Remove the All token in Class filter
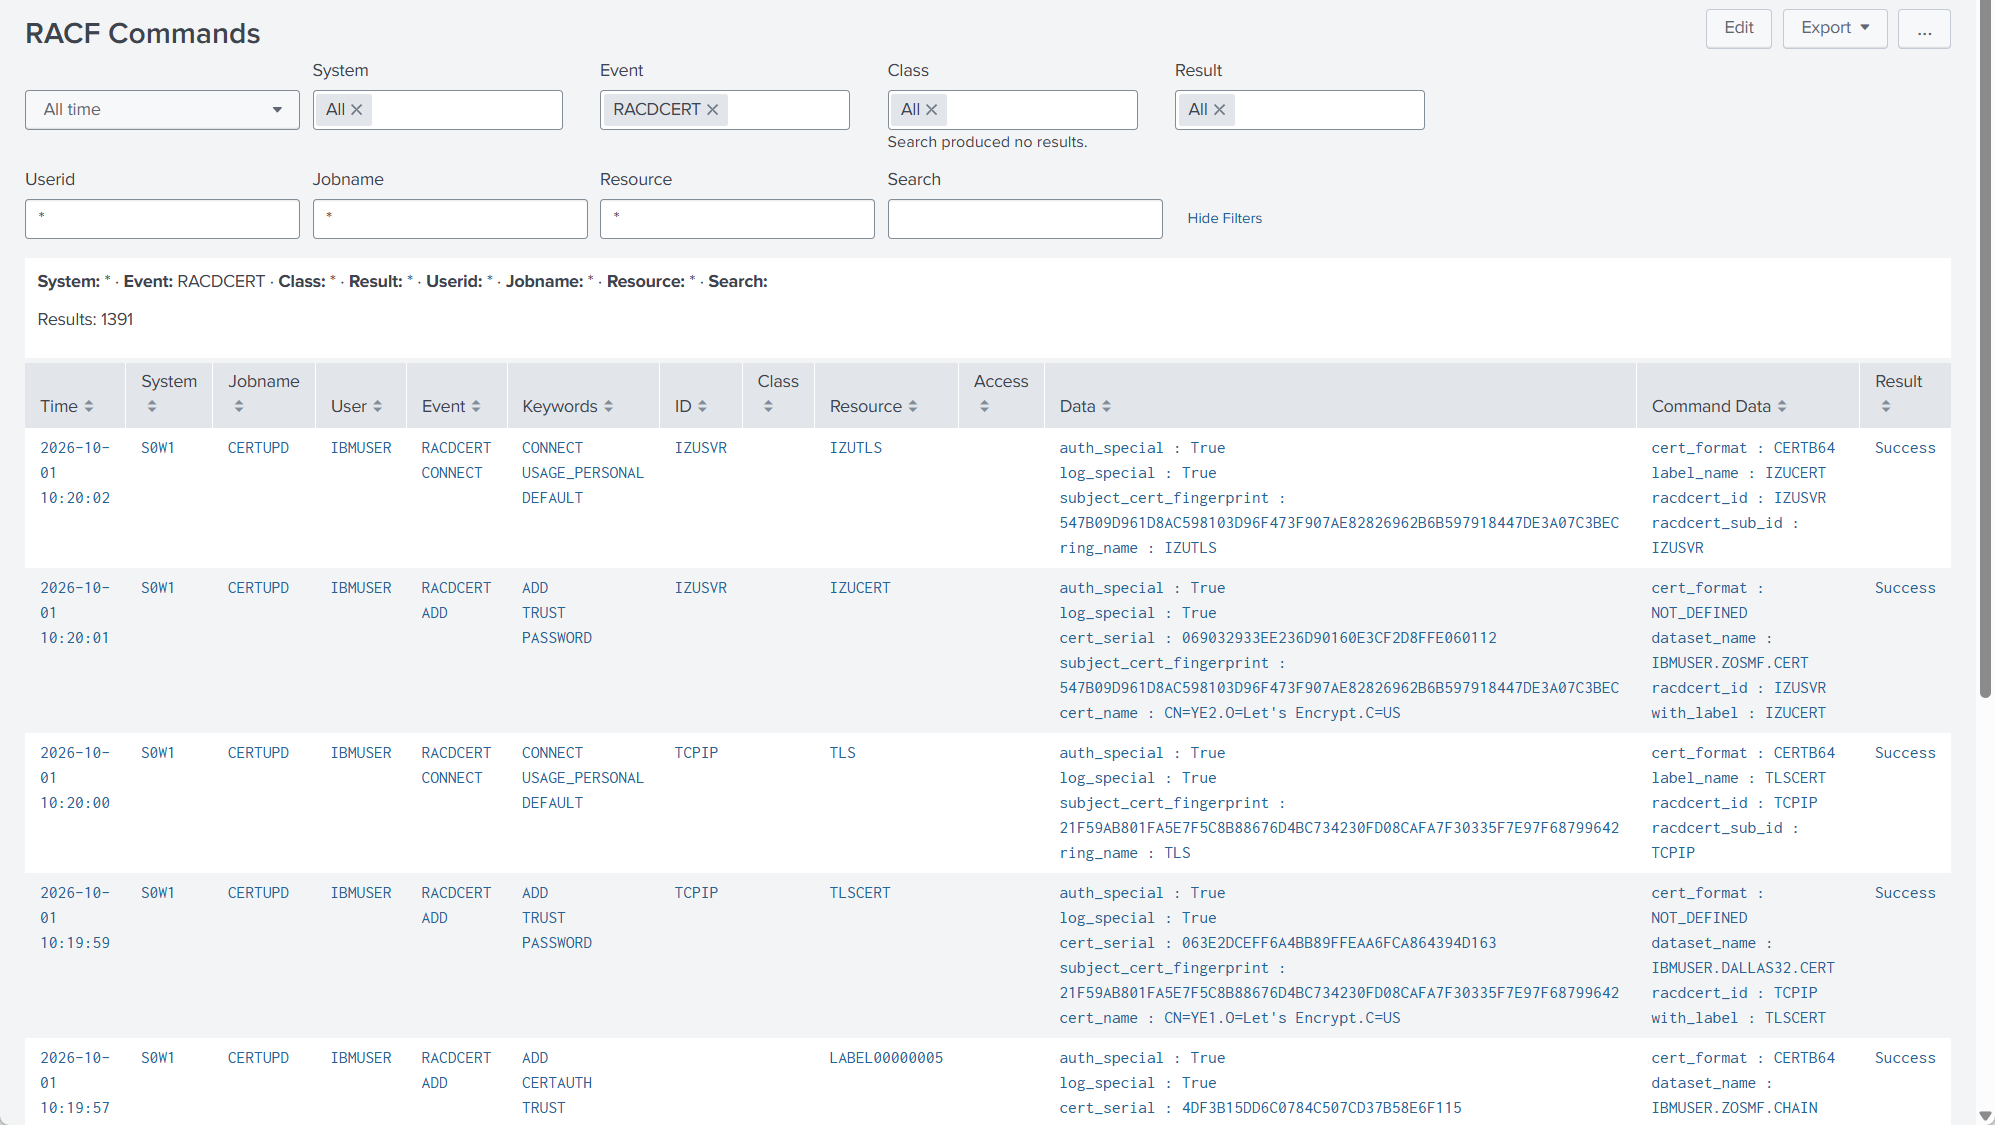 click(x=931, y=110)
